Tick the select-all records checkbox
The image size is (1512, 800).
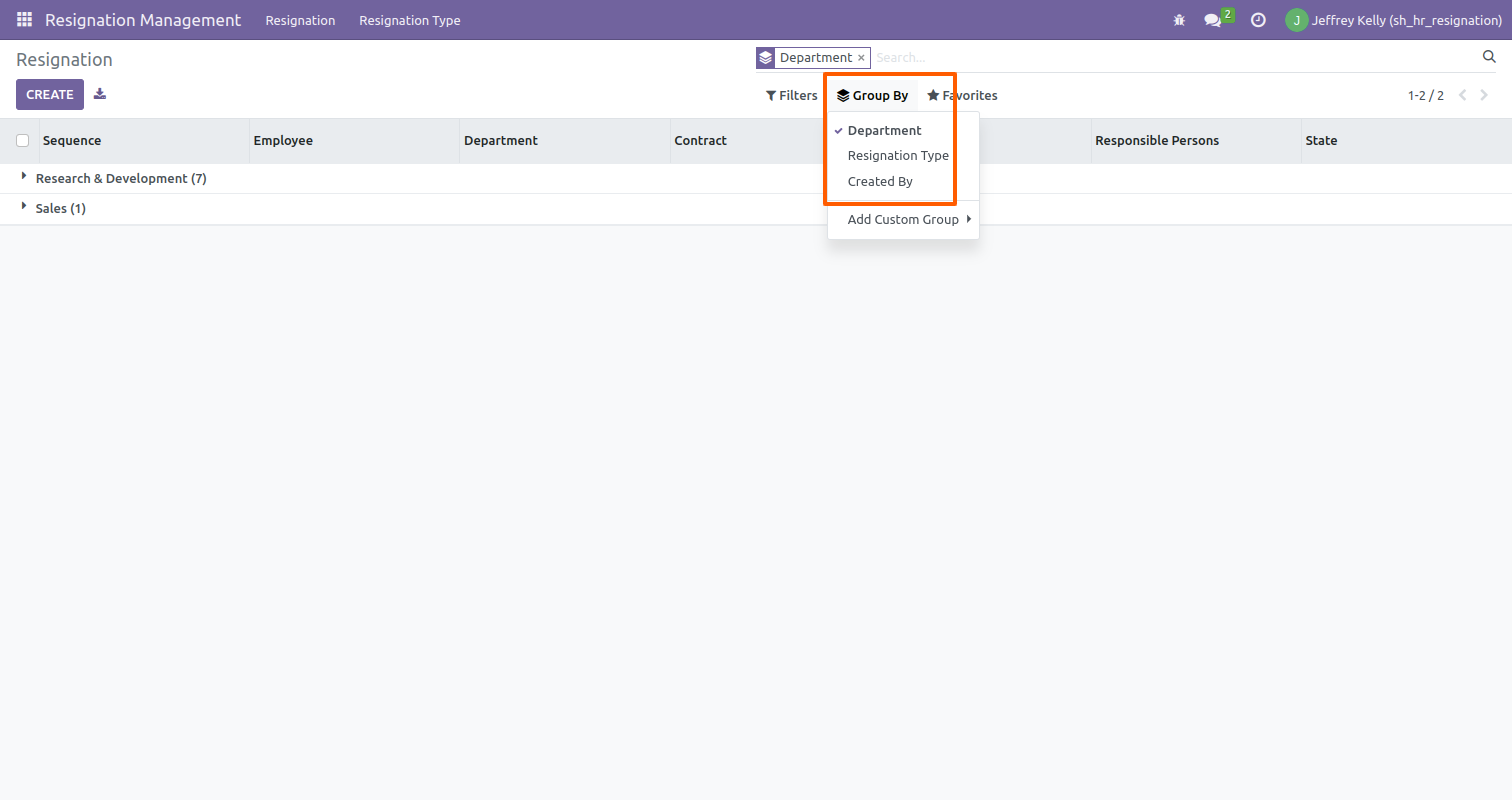23,141
